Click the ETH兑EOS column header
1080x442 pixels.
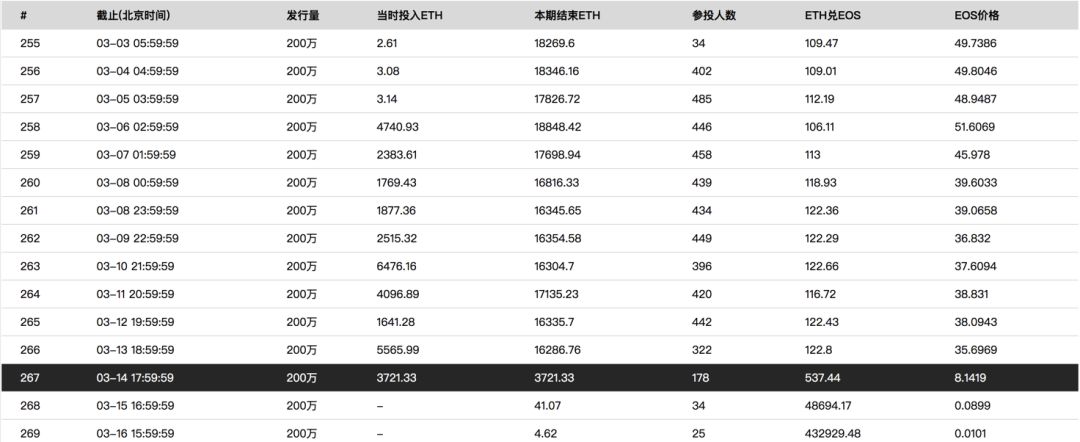[832, 17]
